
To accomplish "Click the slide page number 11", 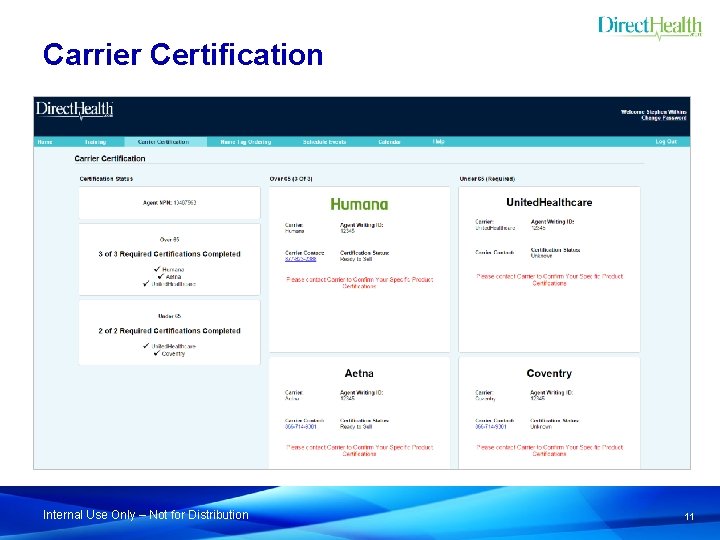I will coord(689,517).
